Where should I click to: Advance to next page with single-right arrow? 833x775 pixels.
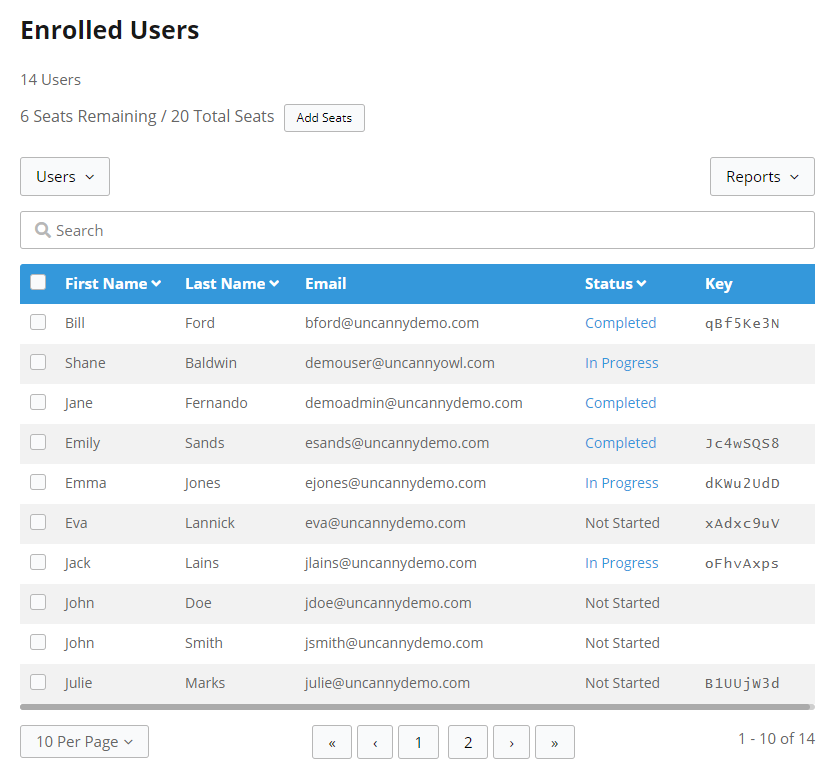[x=512, y=742]
